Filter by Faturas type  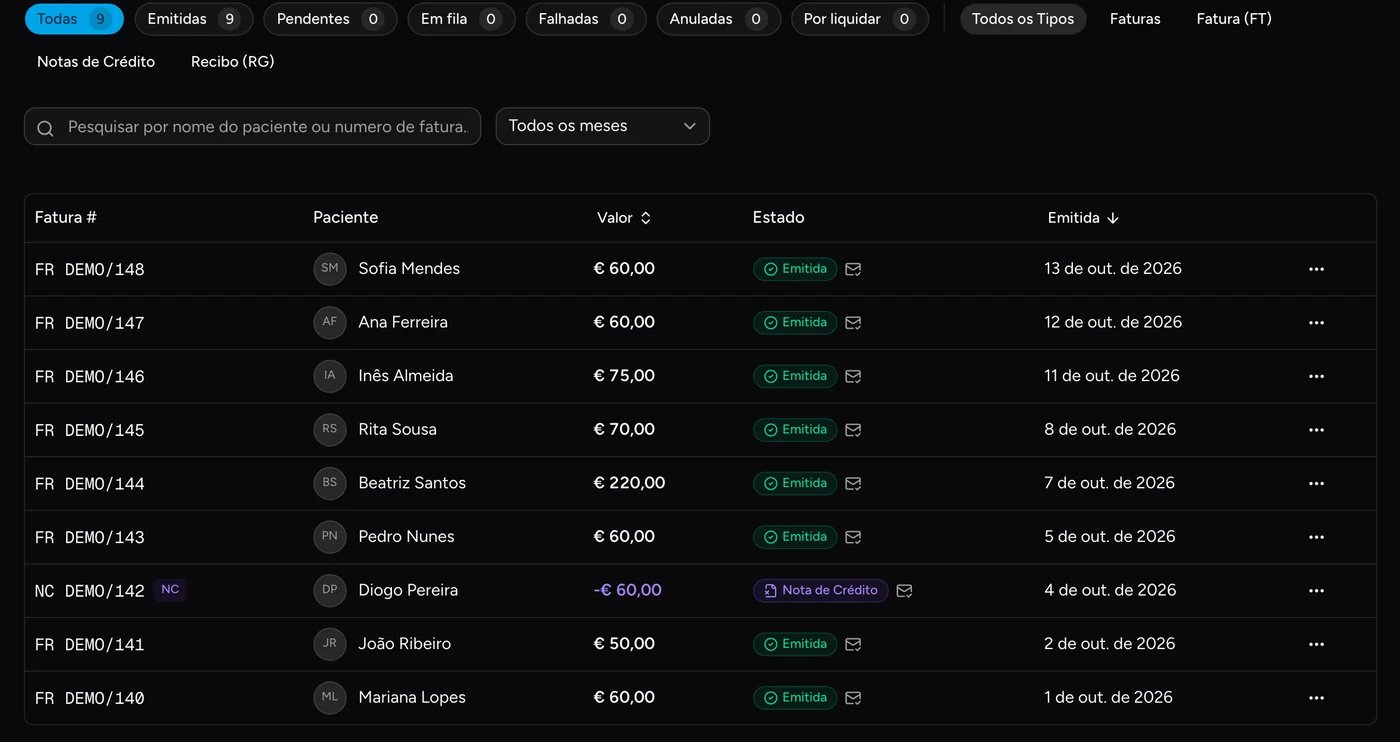tap(1135, 19)
